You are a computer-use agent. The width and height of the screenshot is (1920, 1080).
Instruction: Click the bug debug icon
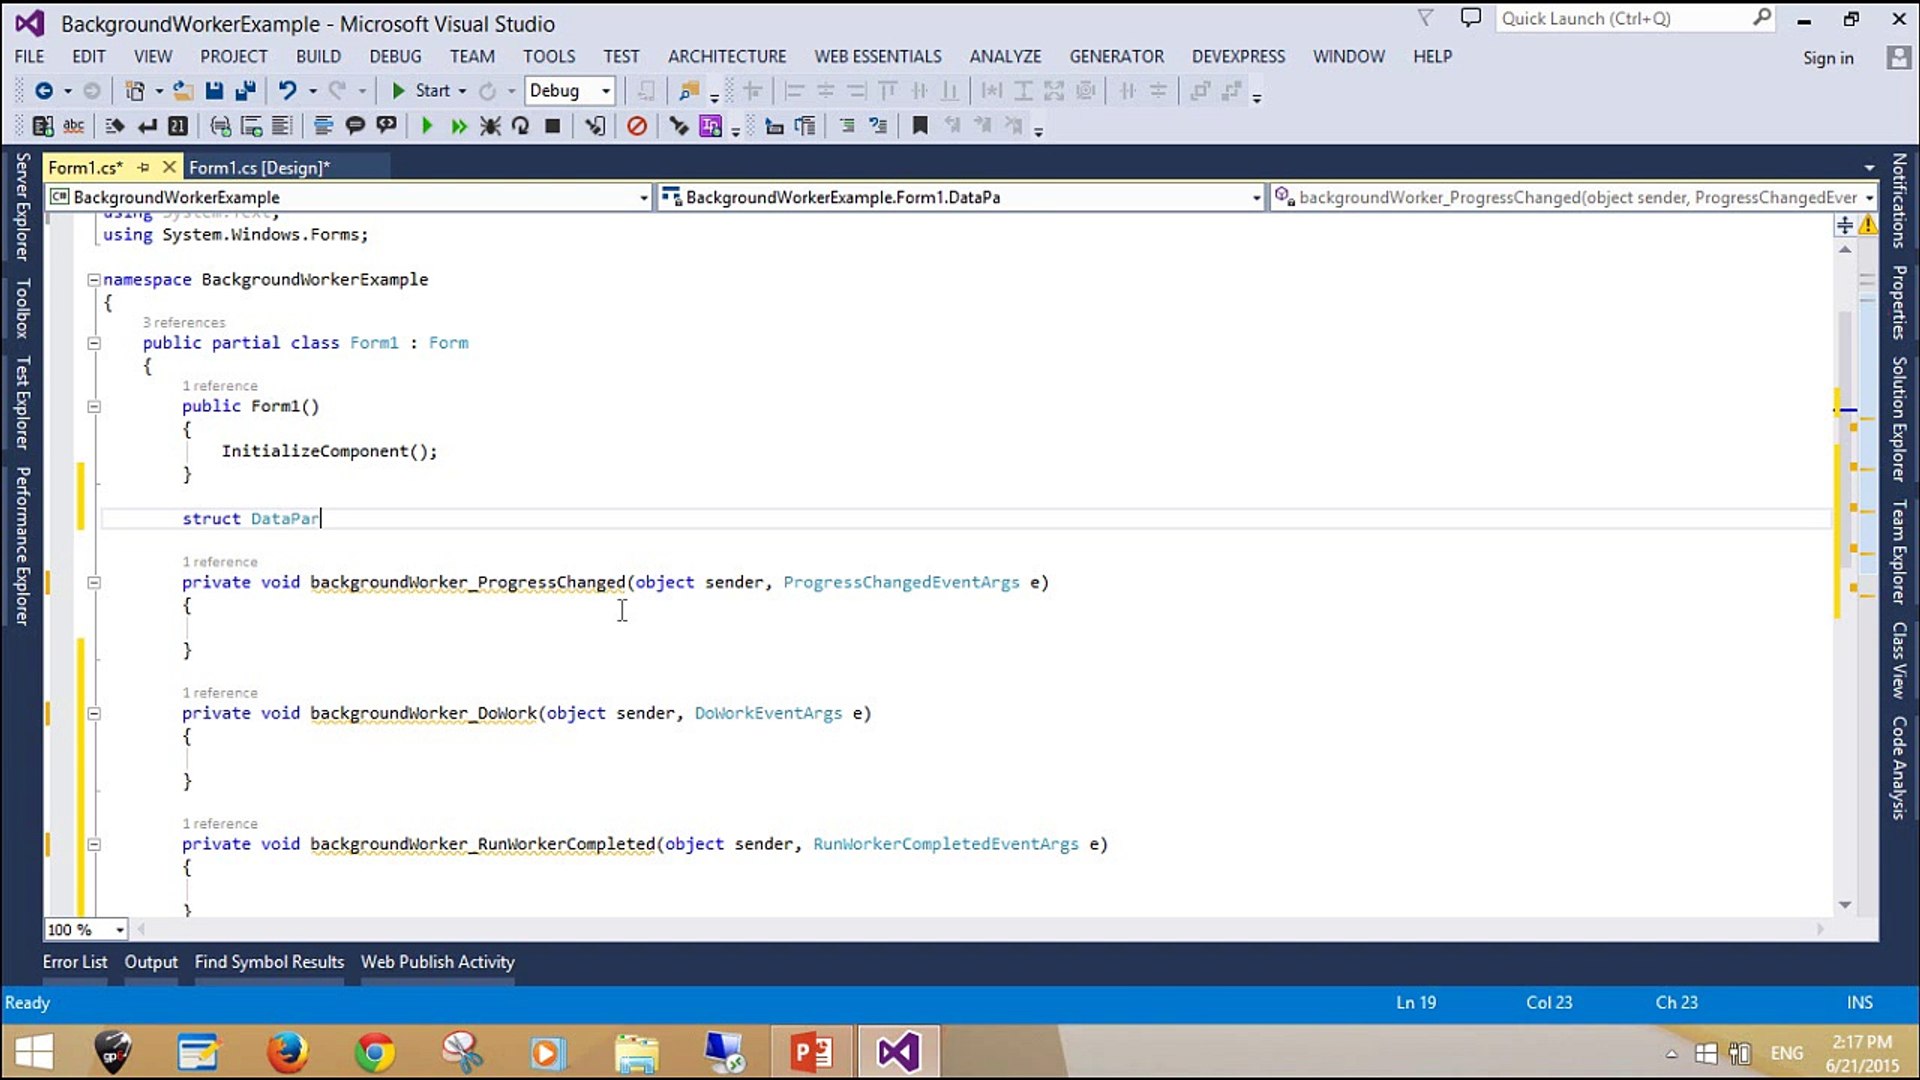point(490,126)
